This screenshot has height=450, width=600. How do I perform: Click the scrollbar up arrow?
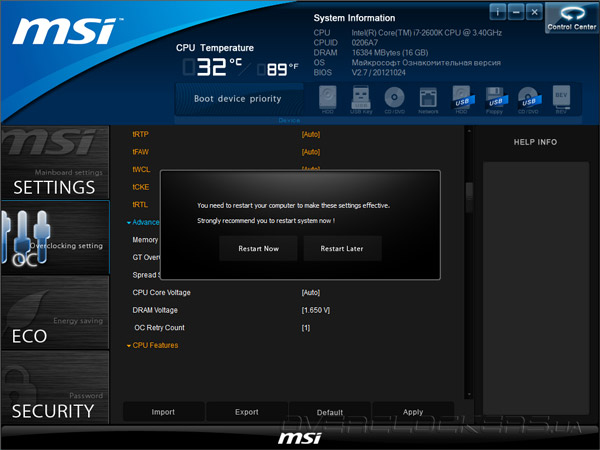point(469,131)
